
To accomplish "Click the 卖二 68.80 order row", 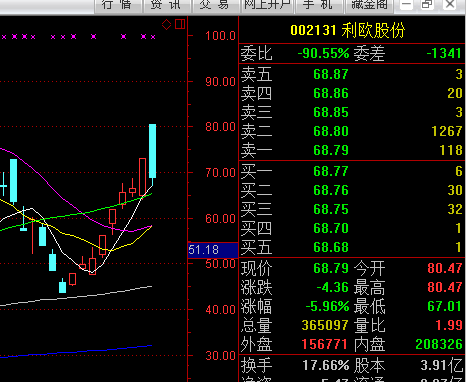I will (352, 131).
